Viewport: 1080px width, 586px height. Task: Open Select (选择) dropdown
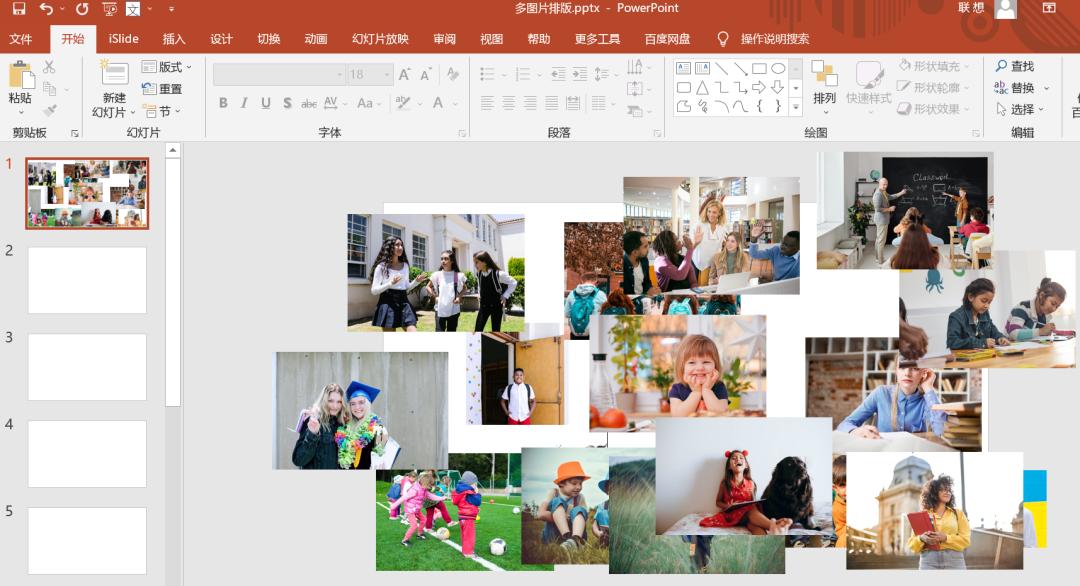pyautogui.click(x=1020, y=109)
